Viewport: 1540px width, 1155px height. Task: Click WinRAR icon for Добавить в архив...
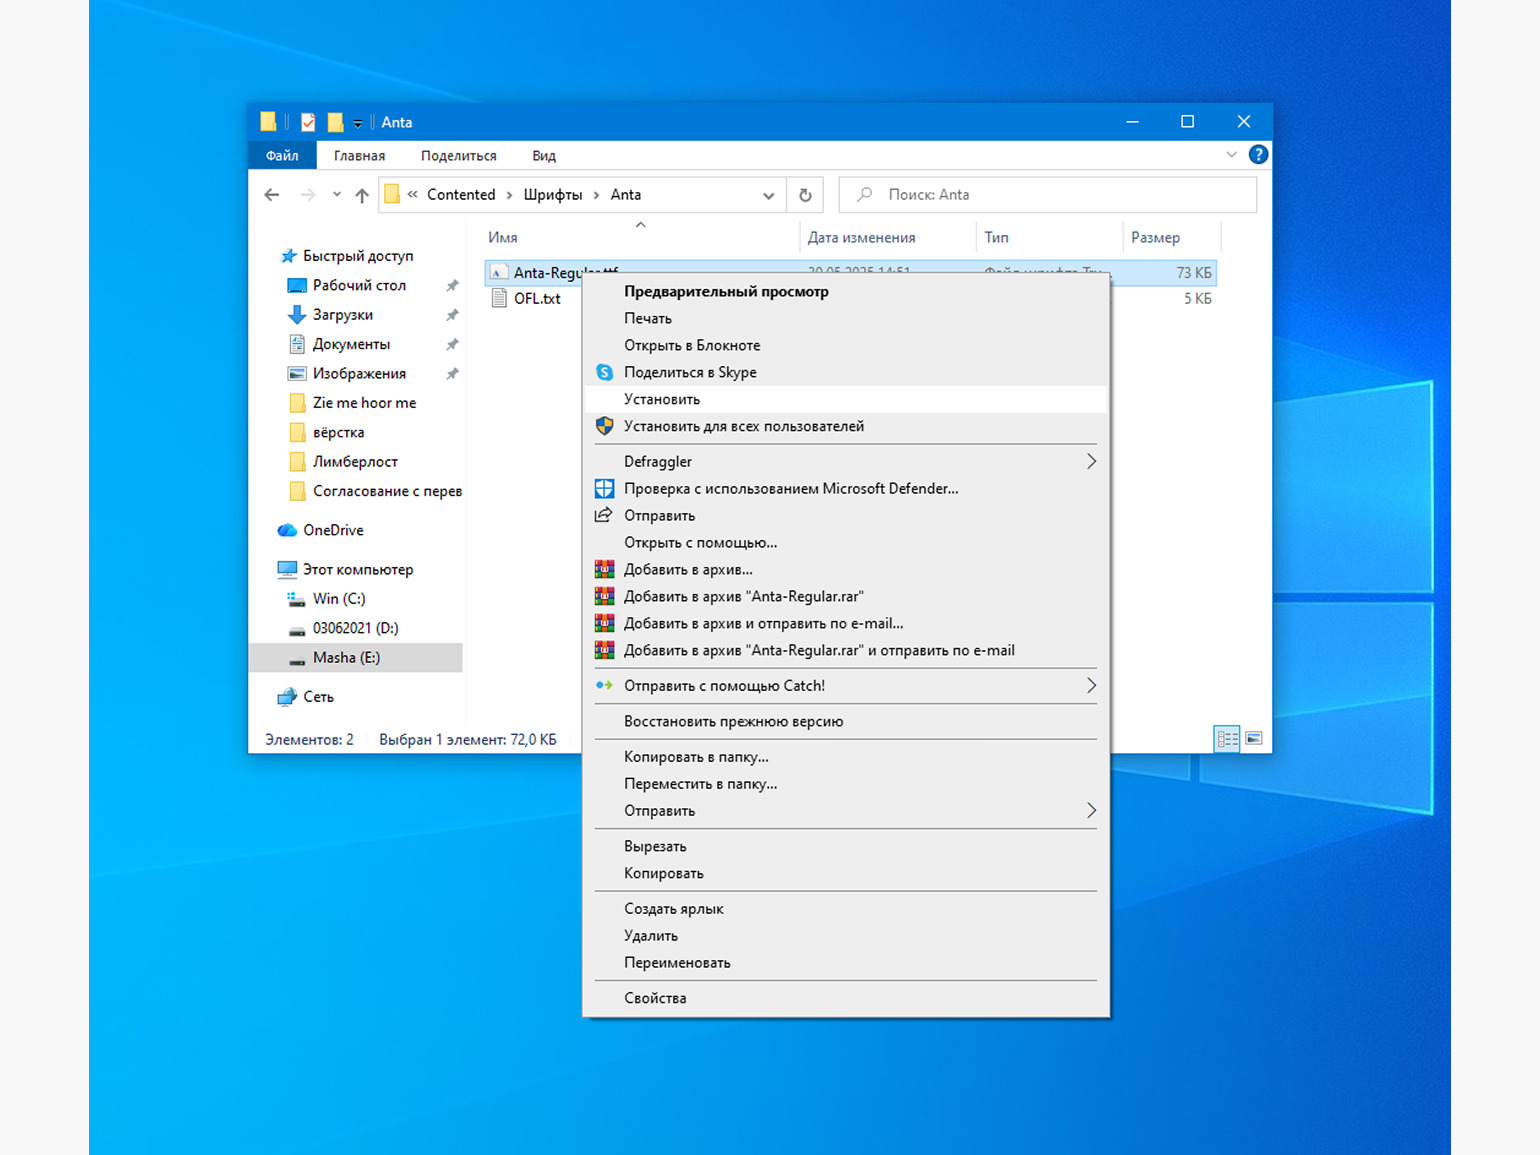pyautogui.click(x=604, y=570)
